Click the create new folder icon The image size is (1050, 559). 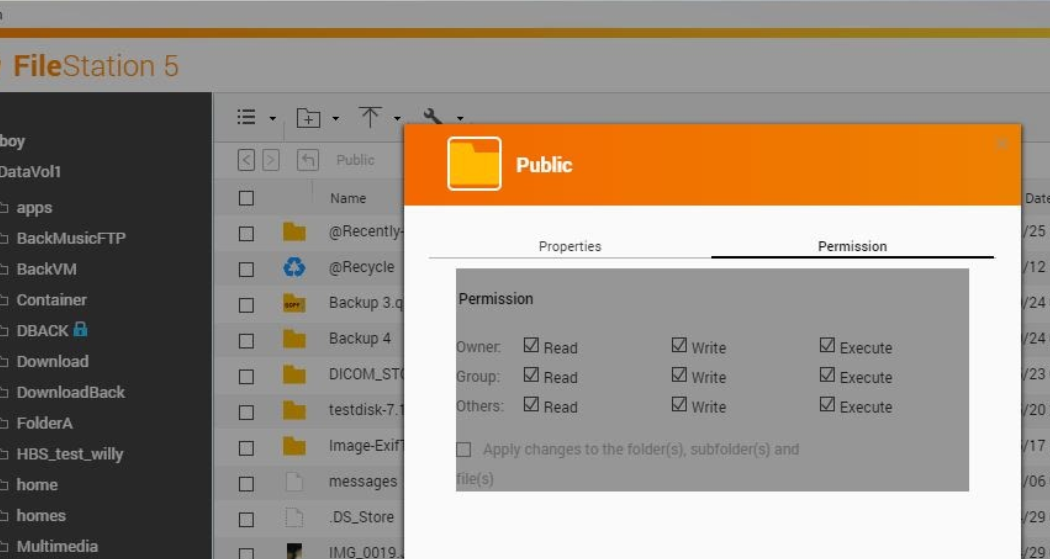click(x=308, y=118)
